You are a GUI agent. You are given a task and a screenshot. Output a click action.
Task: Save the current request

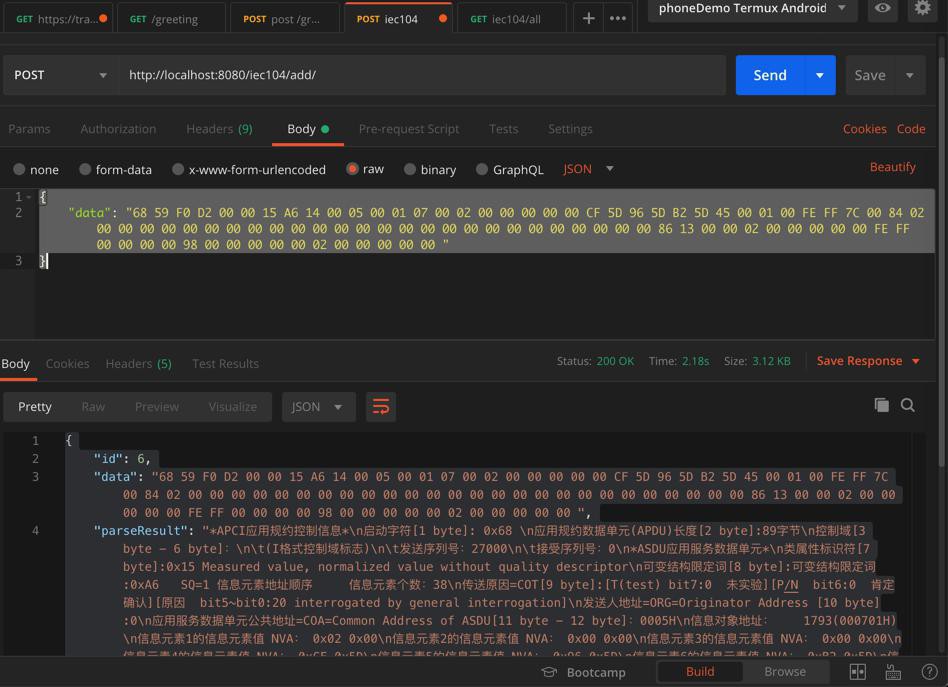869,75
